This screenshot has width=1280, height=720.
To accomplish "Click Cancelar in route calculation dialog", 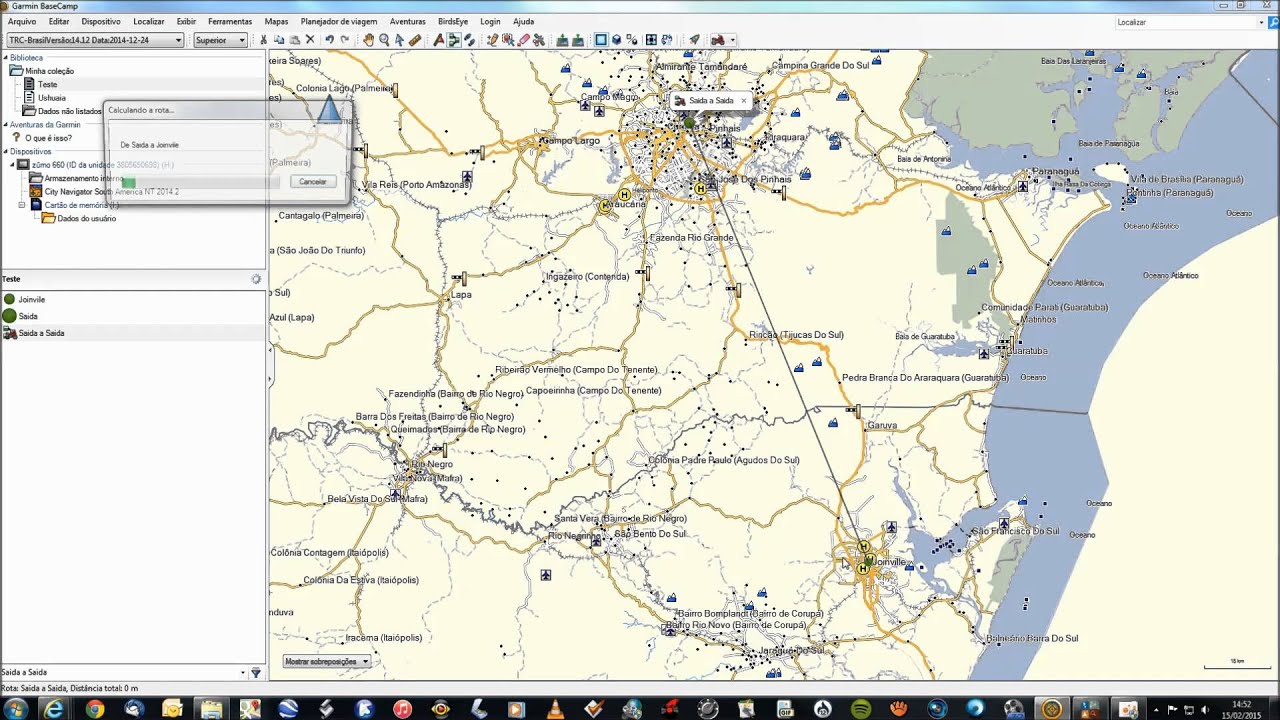I will point(313,182).
